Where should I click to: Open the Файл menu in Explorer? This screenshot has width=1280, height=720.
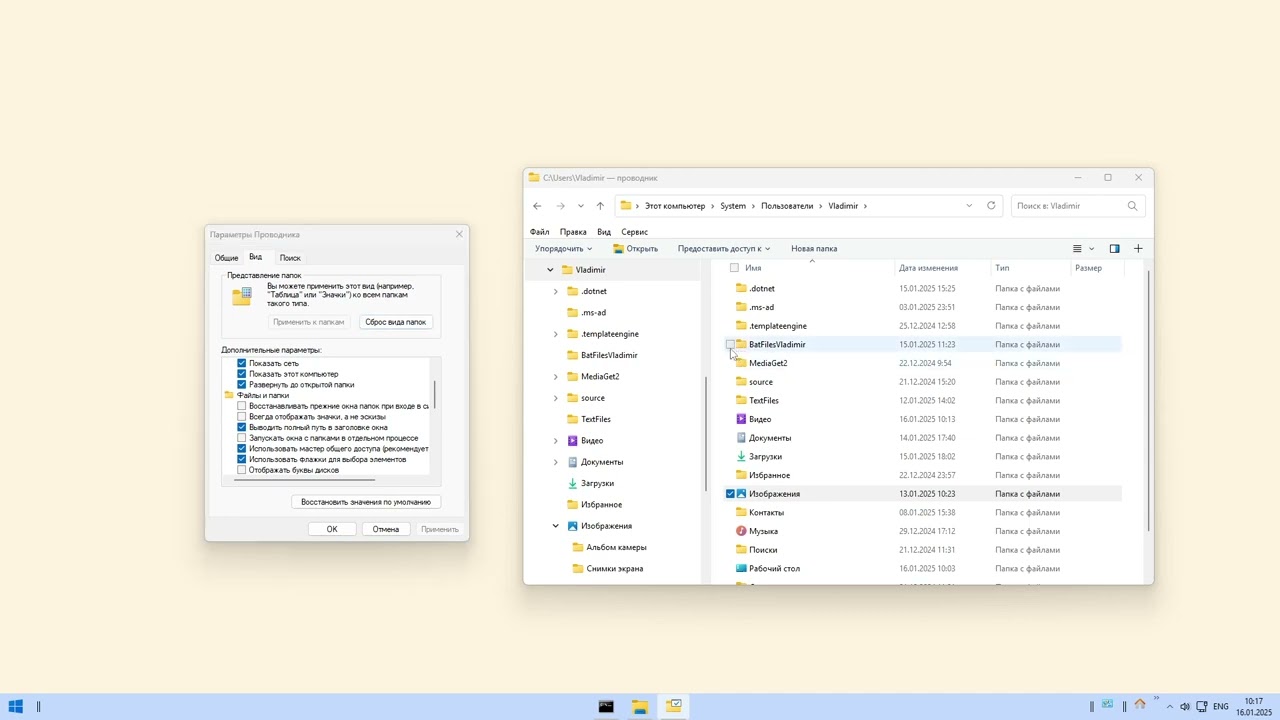[x=539, y=232]
